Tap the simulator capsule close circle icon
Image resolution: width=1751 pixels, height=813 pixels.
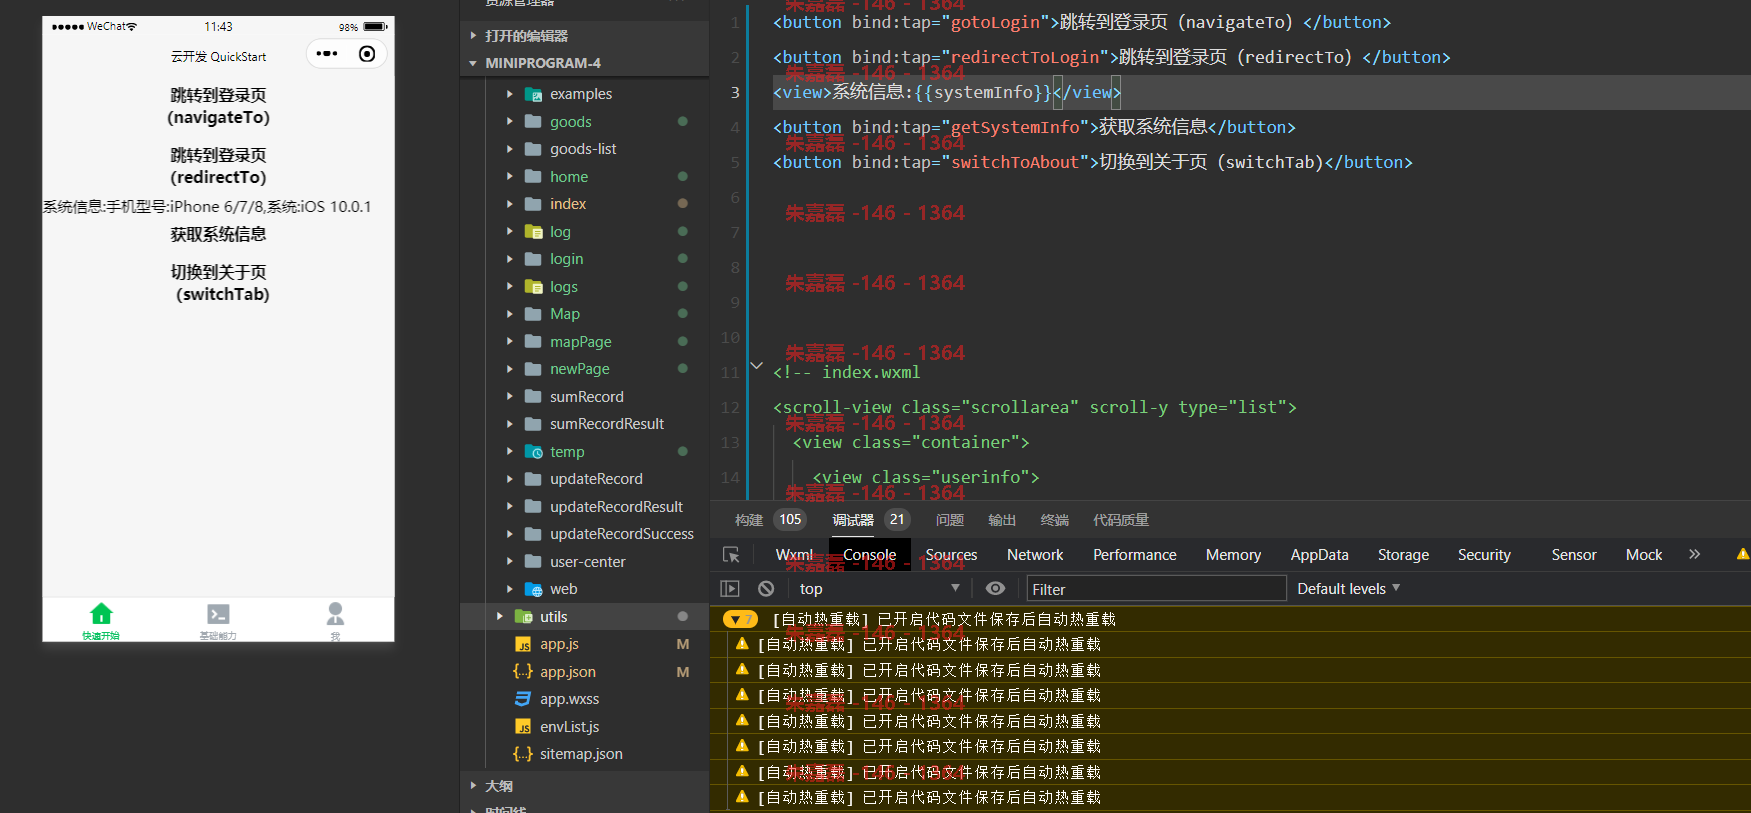(367, 54)
